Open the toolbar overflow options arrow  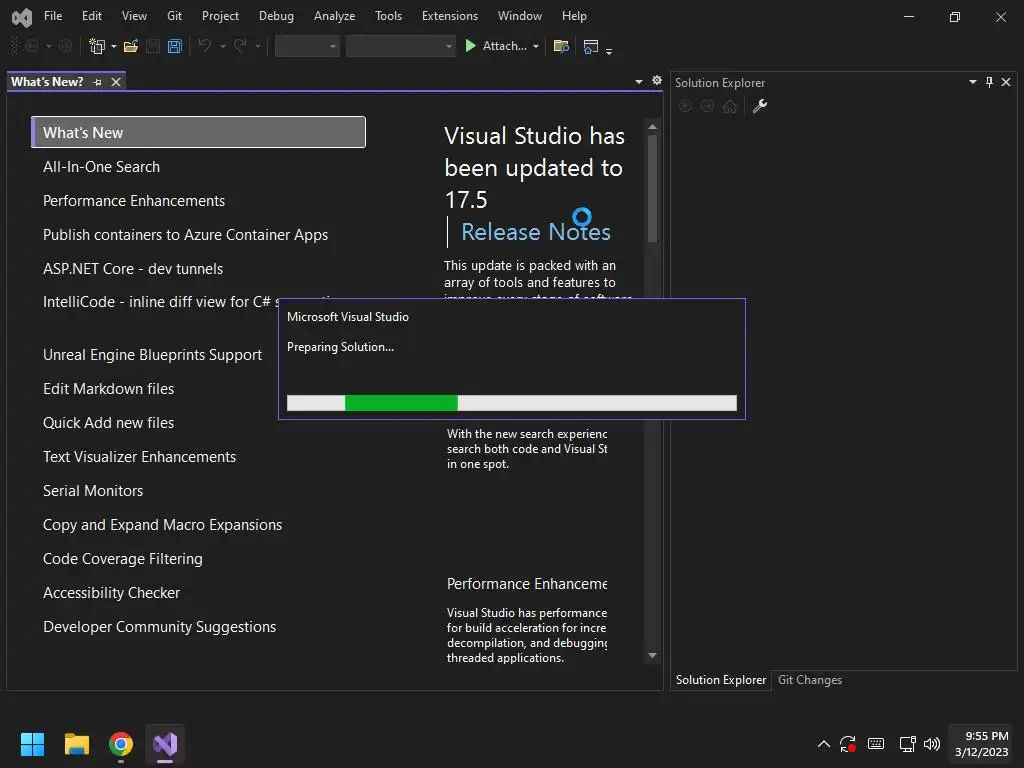coord(609,51)
